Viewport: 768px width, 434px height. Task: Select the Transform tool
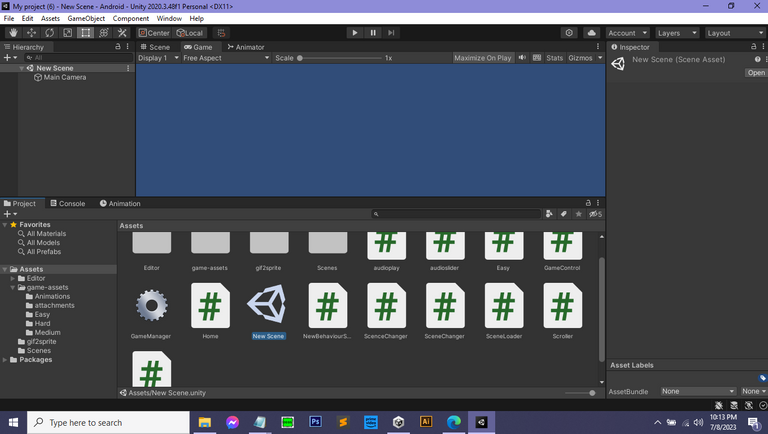coord(104,33)
